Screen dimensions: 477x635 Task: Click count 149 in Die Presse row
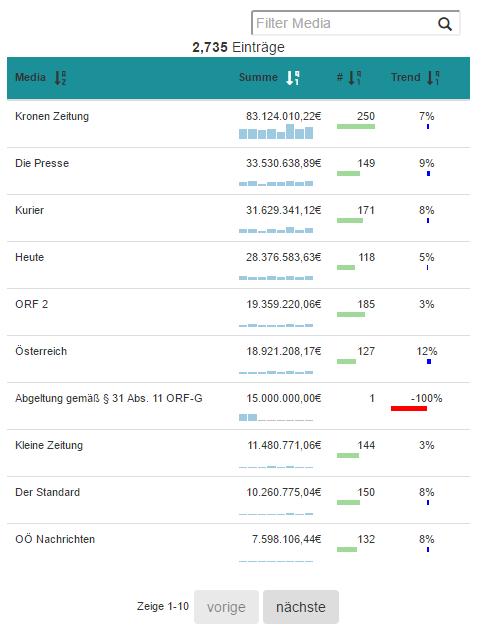[x=366, y=163]
